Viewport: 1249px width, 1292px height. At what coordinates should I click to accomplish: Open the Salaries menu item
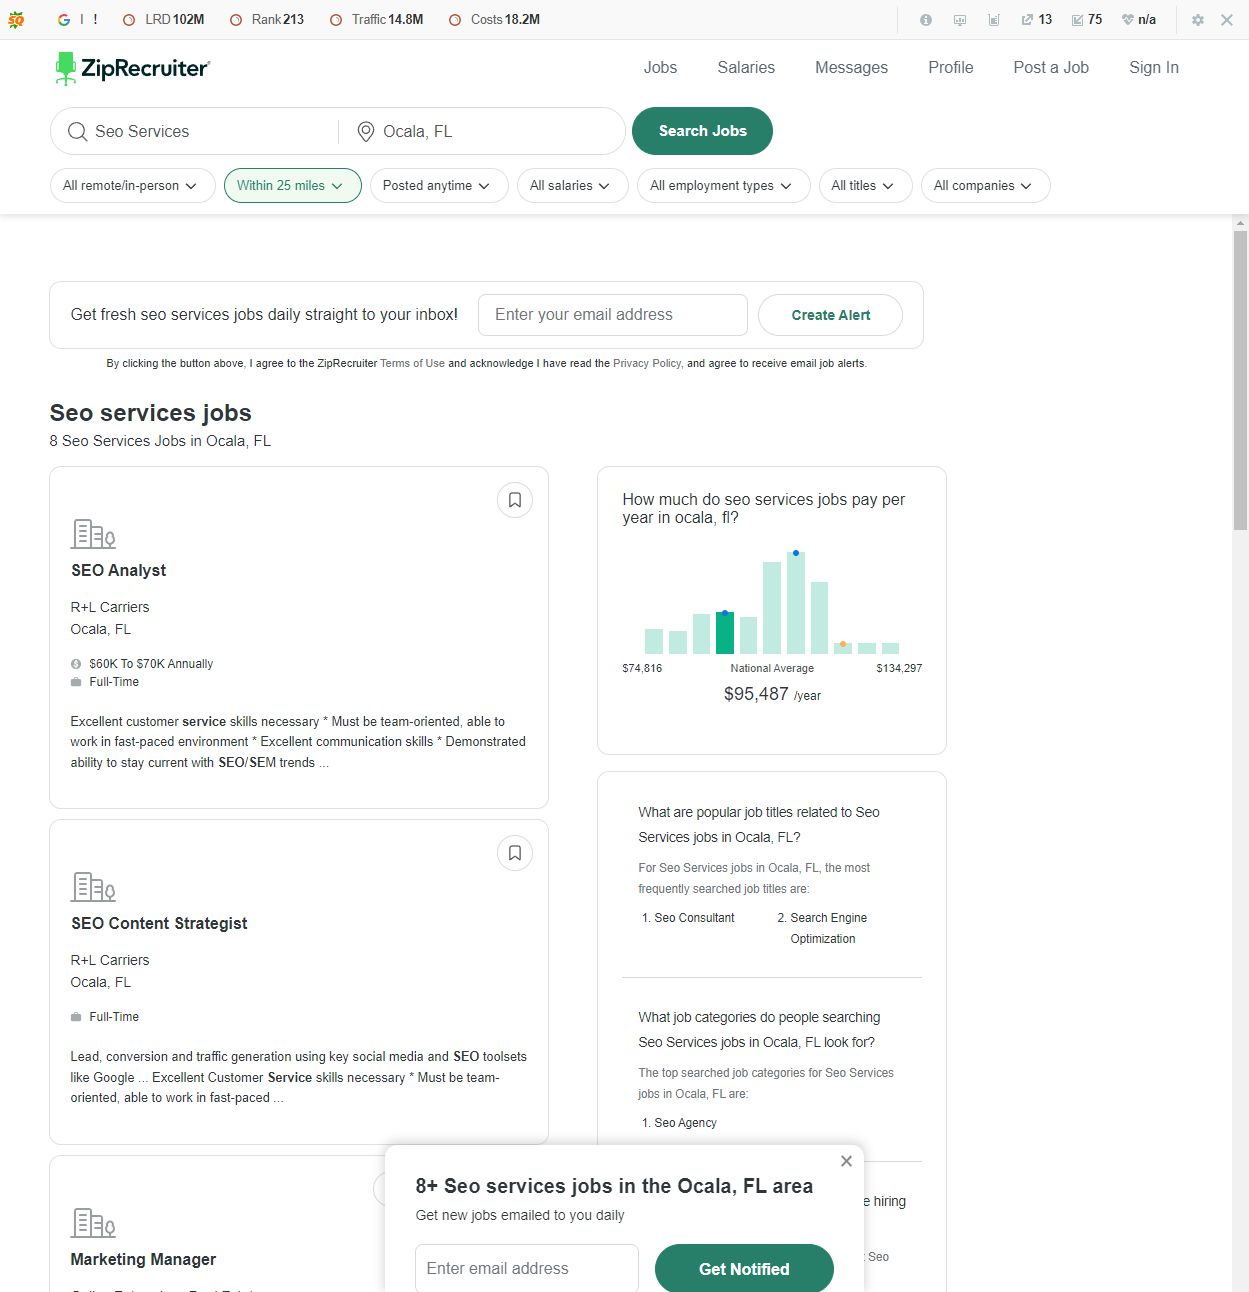(x=746, y=68)
